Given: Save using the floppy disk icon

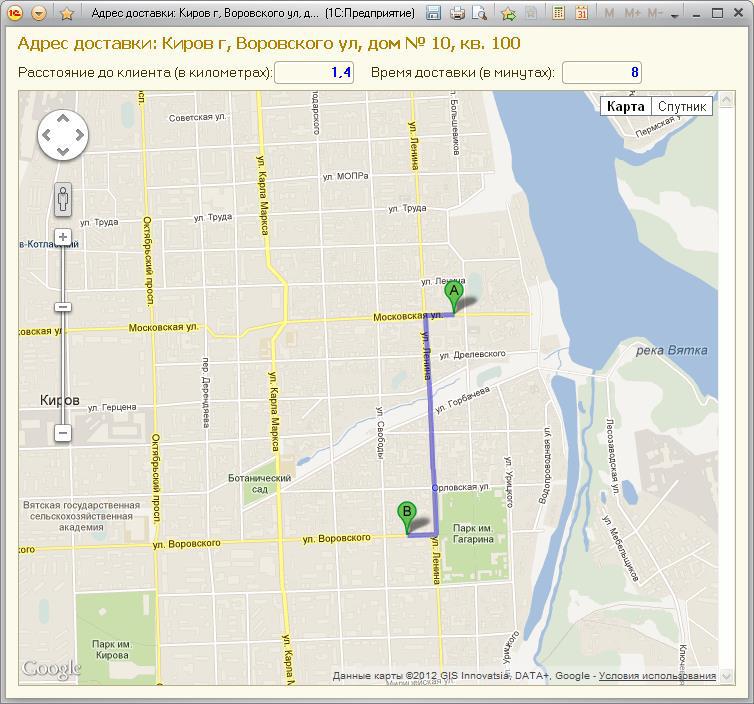Looking at the screenshot, I should (433, 14).
